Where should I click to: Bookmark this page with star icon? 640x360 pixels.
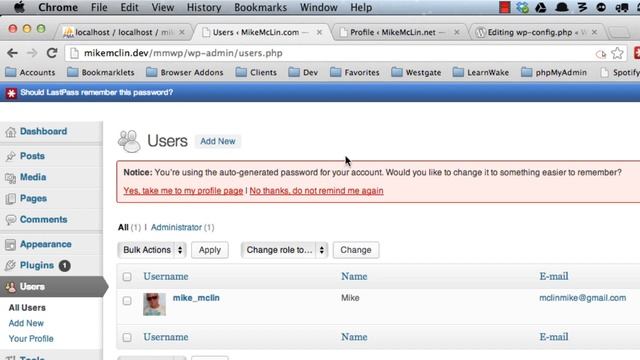[617, 53]
